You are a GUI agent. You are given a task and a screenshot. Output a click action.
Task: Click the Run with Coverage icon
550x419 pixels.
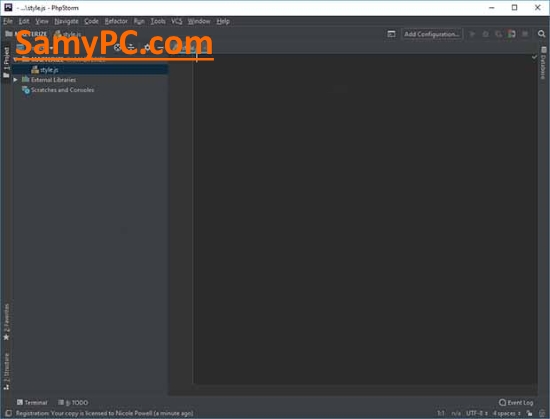pyautogui.click(x=498, y=34)
